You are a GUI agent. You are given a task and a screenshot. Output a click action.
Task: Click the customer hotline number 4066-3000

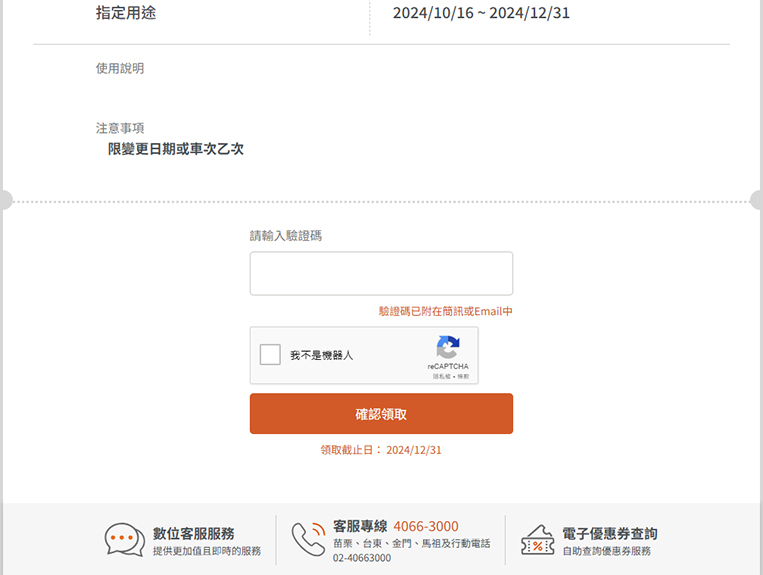click(x=426, y=526)
